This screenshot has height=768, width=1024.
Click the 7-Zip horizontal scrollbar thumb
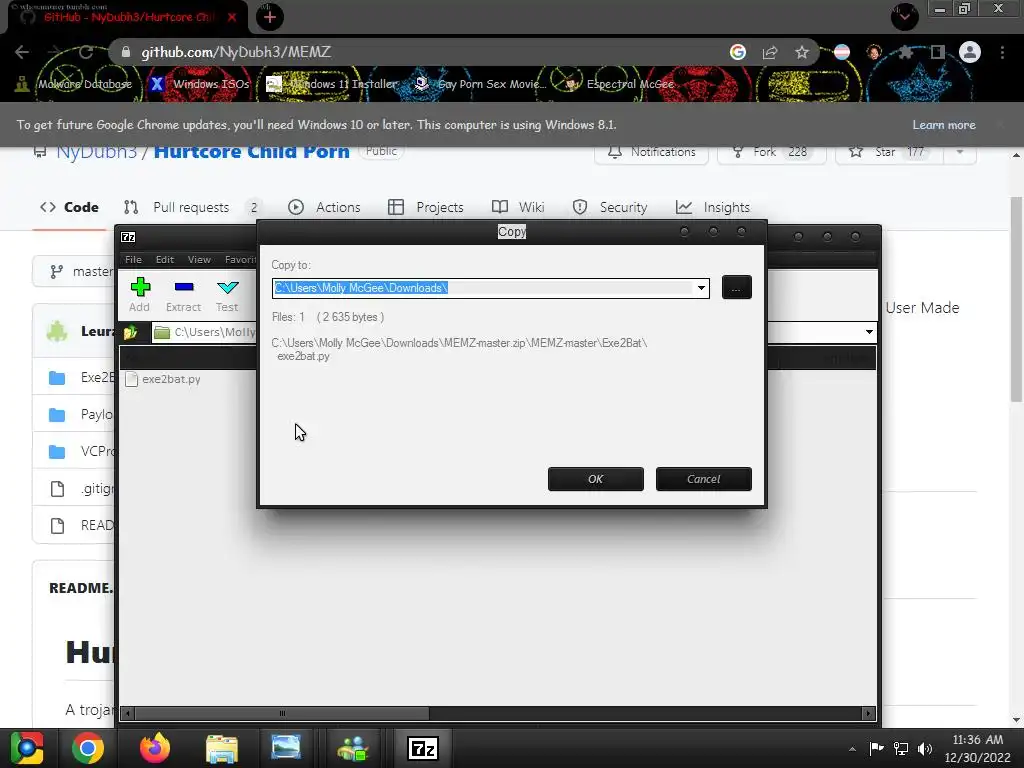tap(282, 713)
